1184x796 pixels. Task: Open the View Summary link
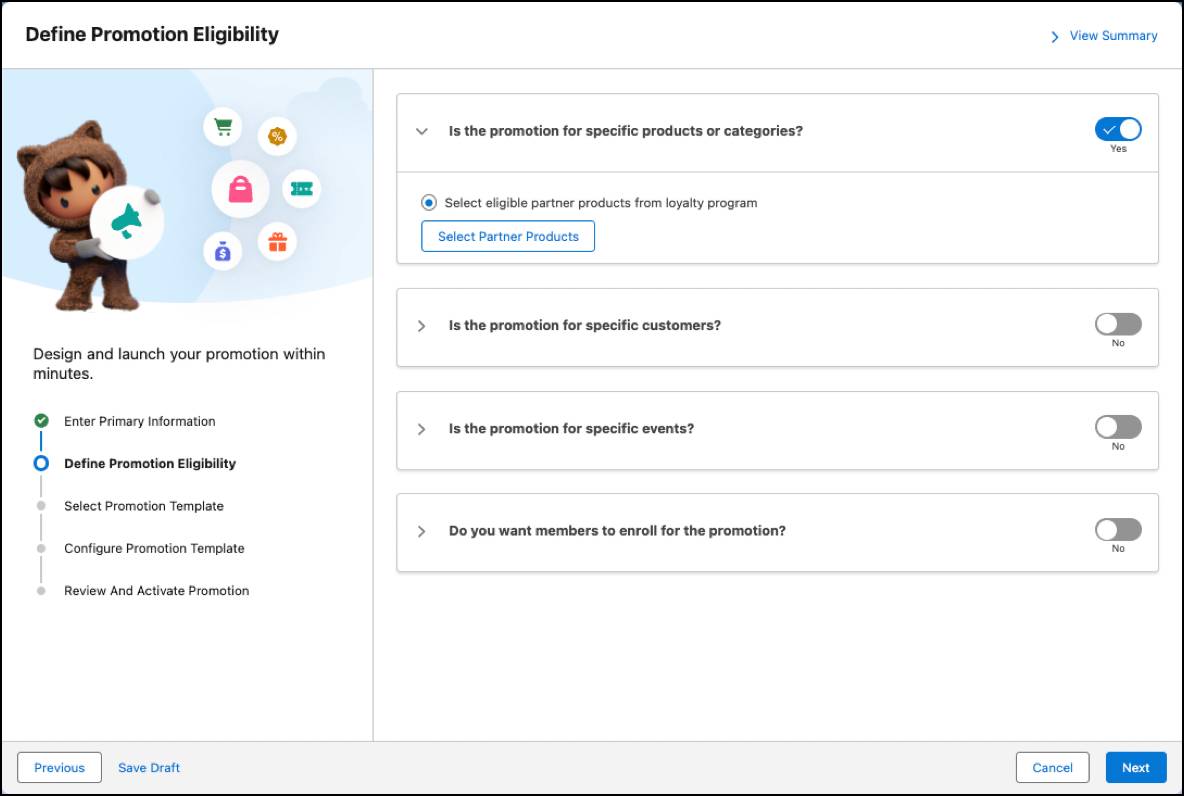(x=1113, y=35)
